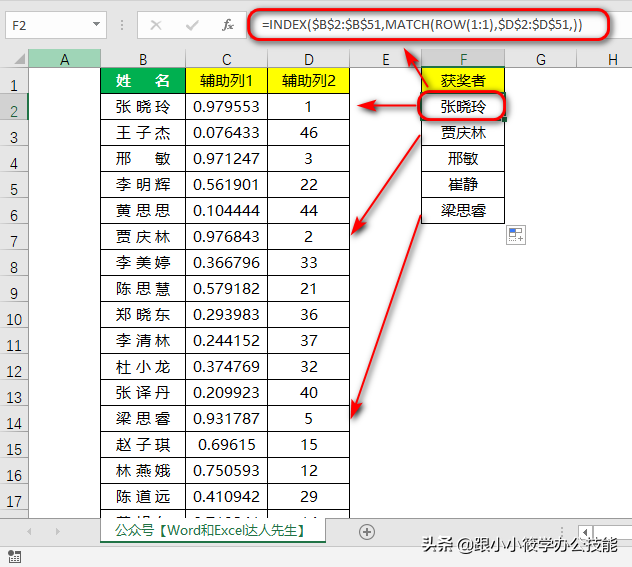Click the Cancel (X) formula bar icon
Viewport: 632px width, 567px height.
coord(156,25)
